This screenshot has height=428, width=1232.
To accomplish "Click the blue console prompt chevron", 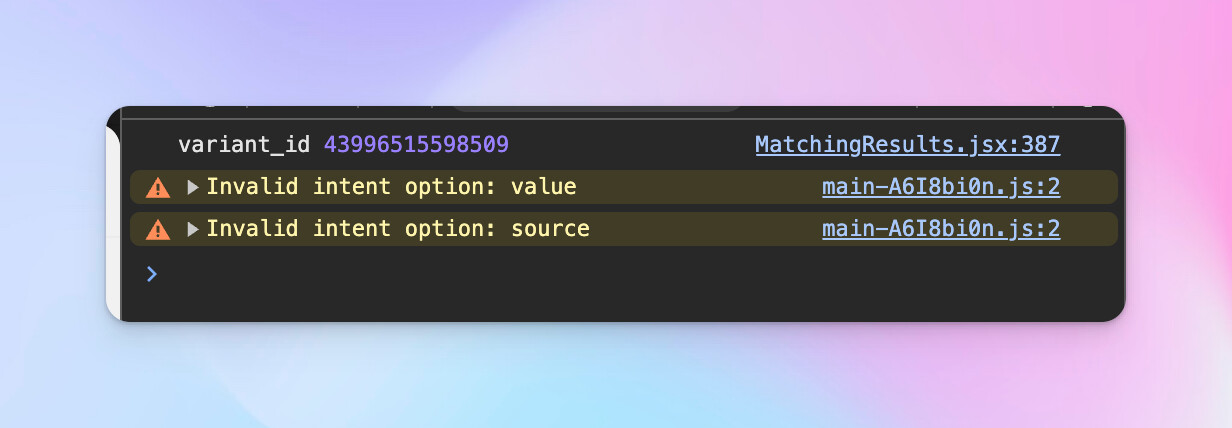I will point(152,273).
